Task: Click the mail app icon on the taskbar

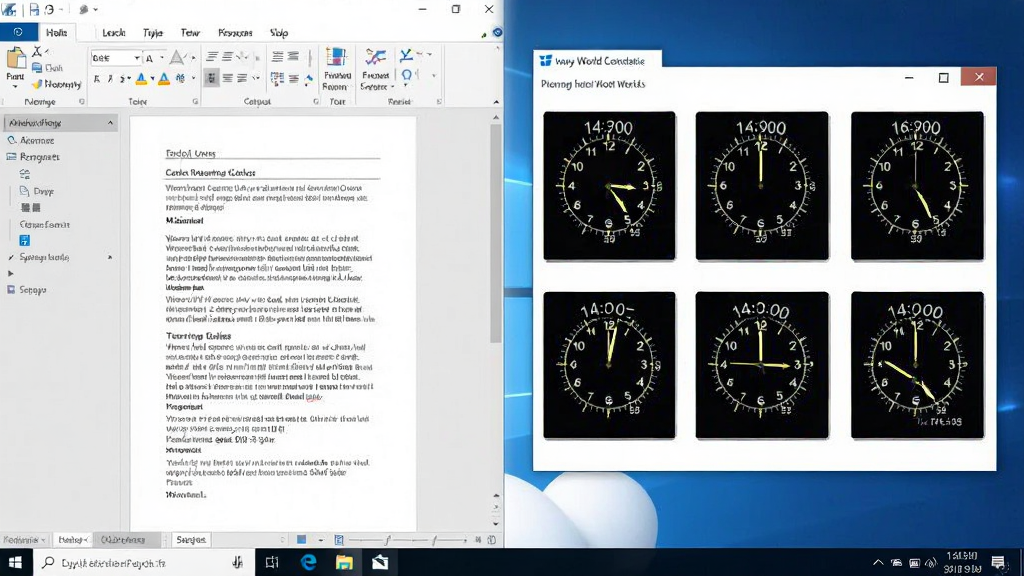Action: (380, 562)
